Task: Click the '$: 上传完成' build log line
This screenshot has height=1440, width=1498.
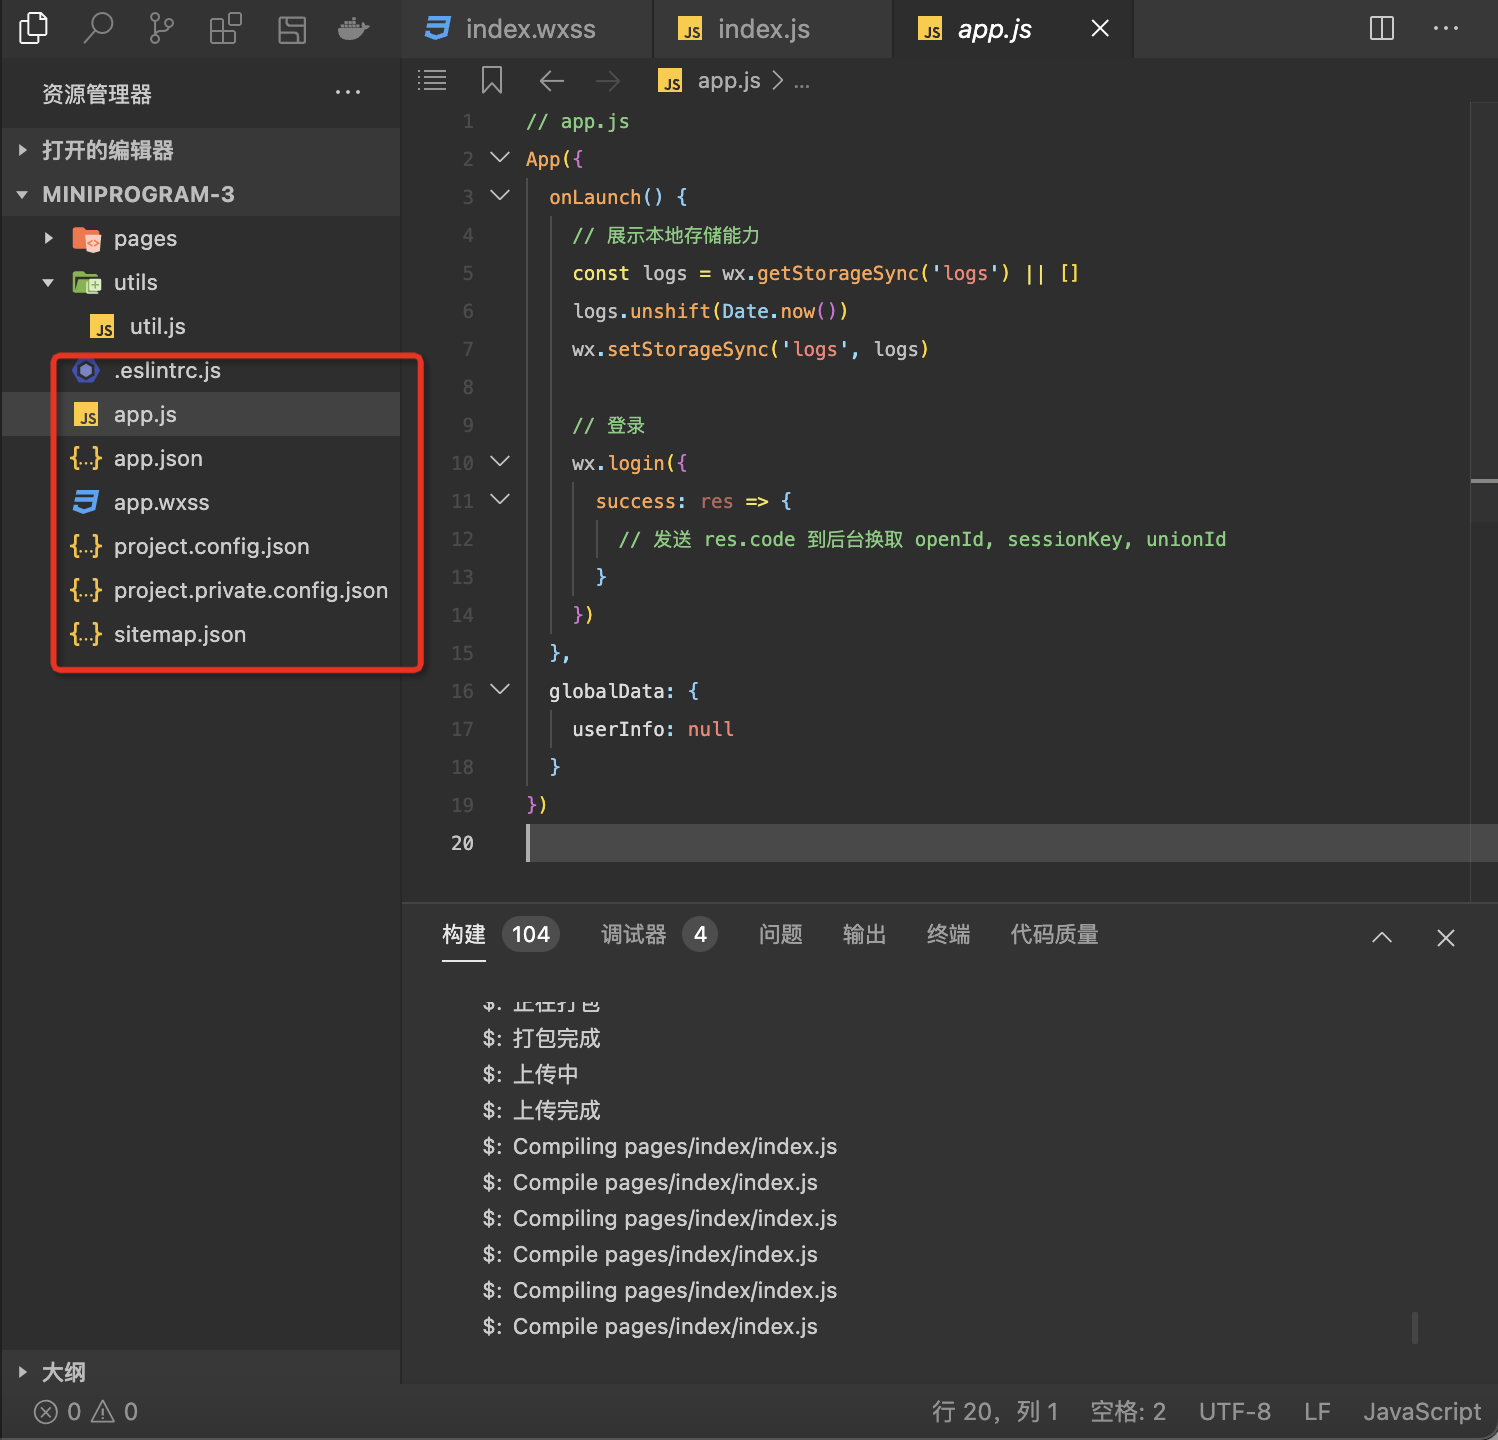Action: pyautogui.click(x=541, y=1110)
